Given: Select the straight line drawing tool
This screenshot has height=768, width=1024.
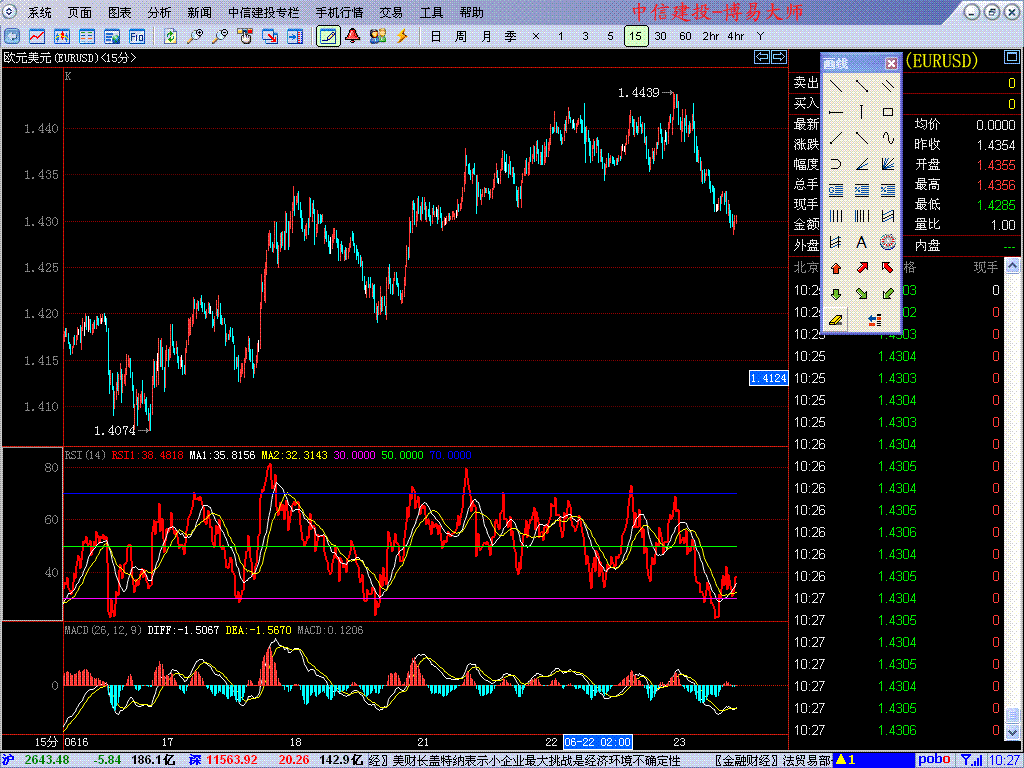Looking at the screenshot, I should pos(836,86).
